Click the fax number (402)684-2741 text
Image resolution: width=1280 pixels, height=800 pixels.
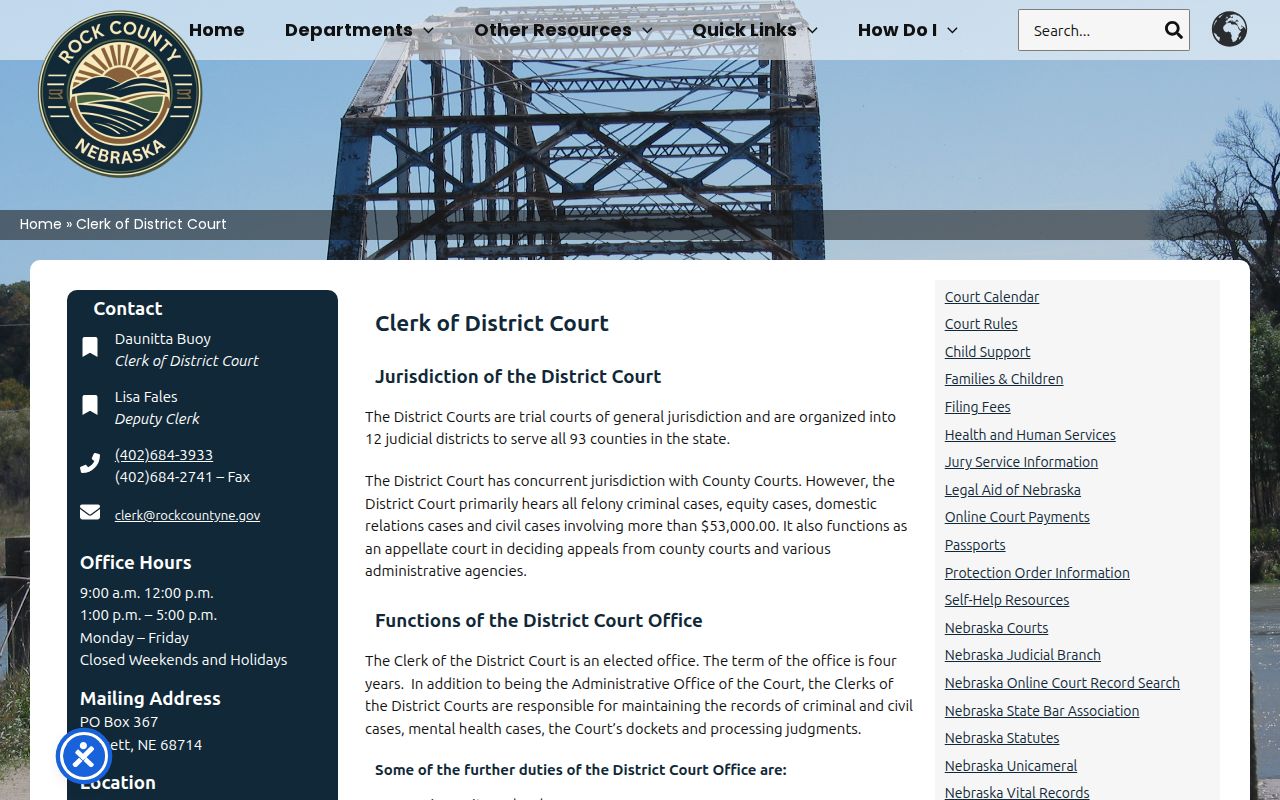[182, 477]
